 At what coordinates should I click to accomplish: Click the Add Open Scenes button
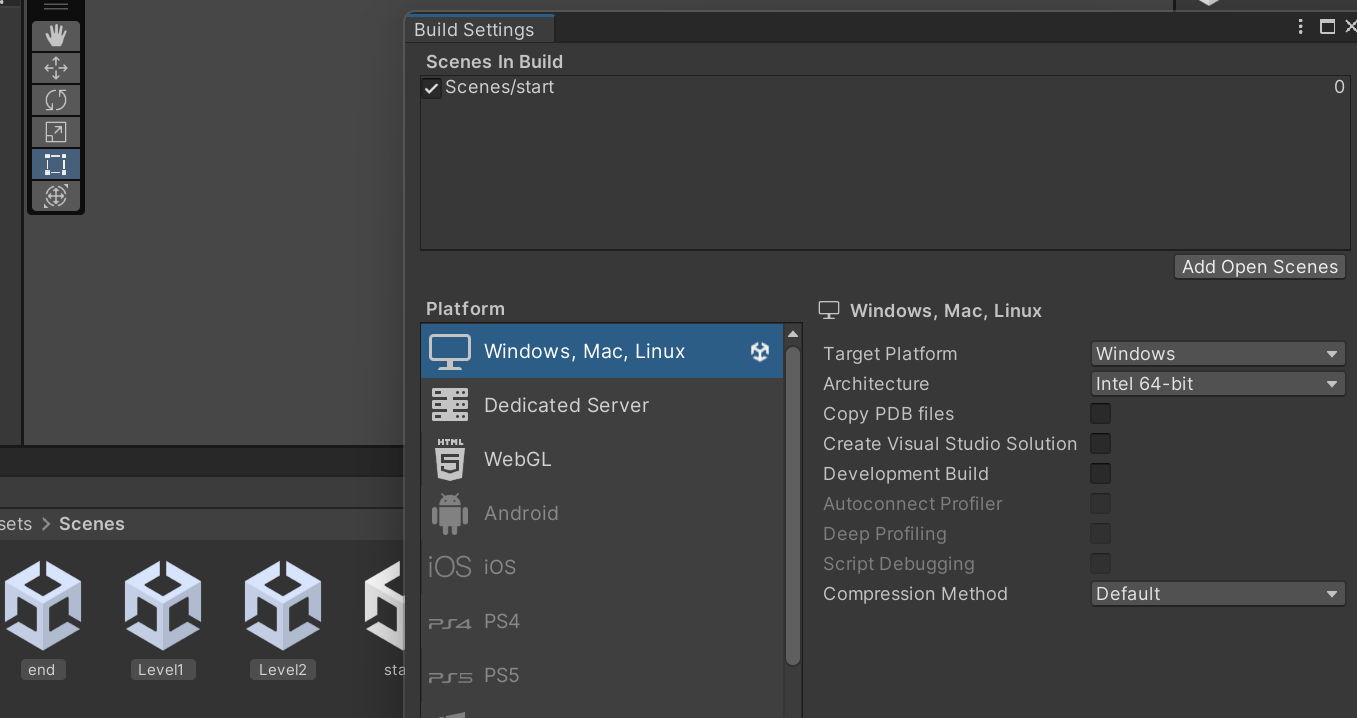(1260, 267)
